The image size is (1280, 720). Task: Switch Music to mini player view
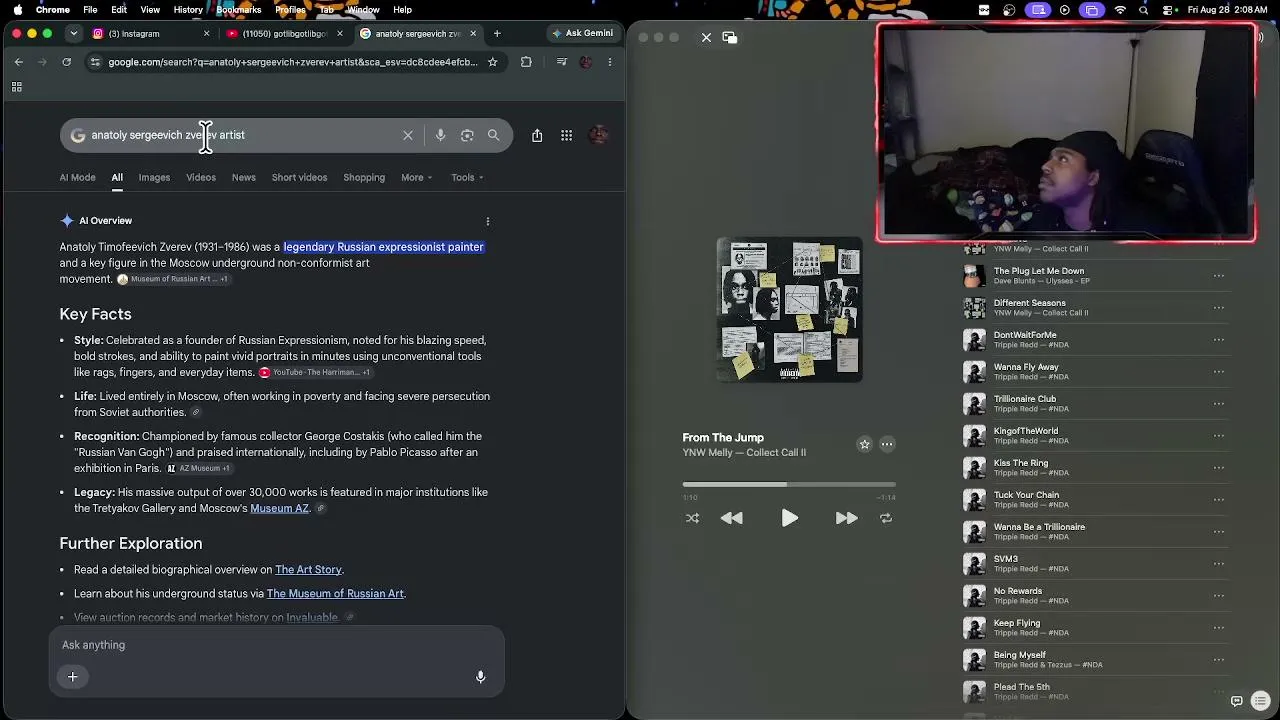[730, 37]
